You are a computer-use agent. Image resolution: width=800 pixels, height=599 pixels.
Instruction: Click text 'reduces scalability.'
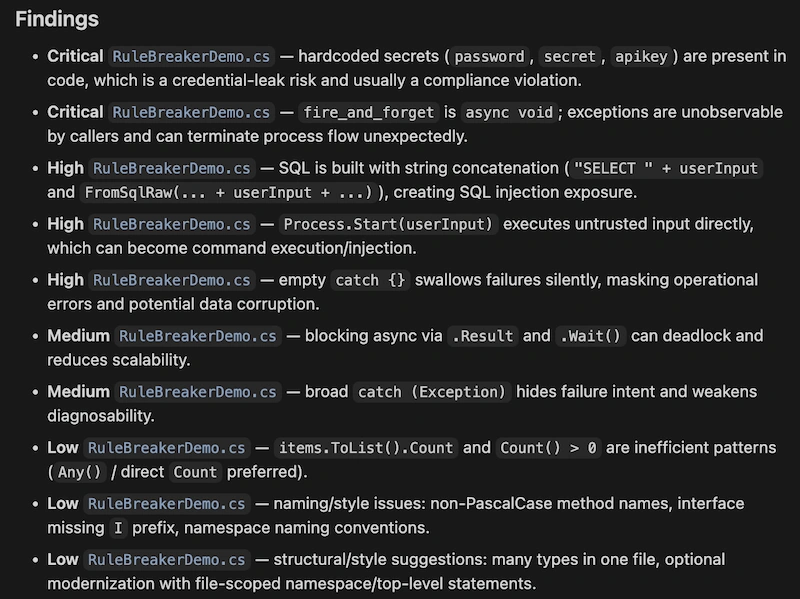118,360
